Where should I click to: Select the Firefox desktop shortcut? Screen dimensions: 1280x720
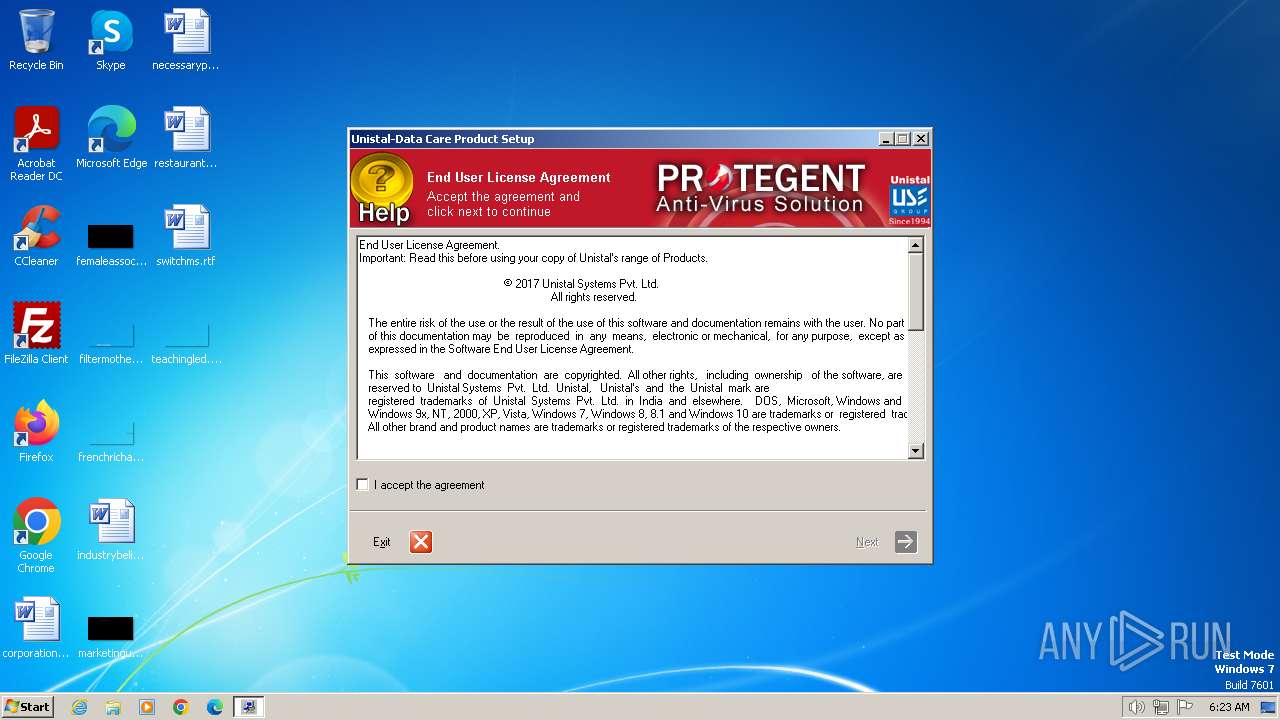36,433
